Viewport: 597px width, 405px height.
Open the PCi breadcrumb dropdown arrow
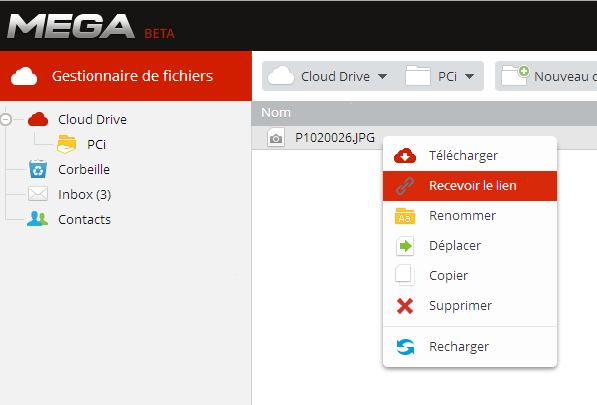click(x=470, y=77)
